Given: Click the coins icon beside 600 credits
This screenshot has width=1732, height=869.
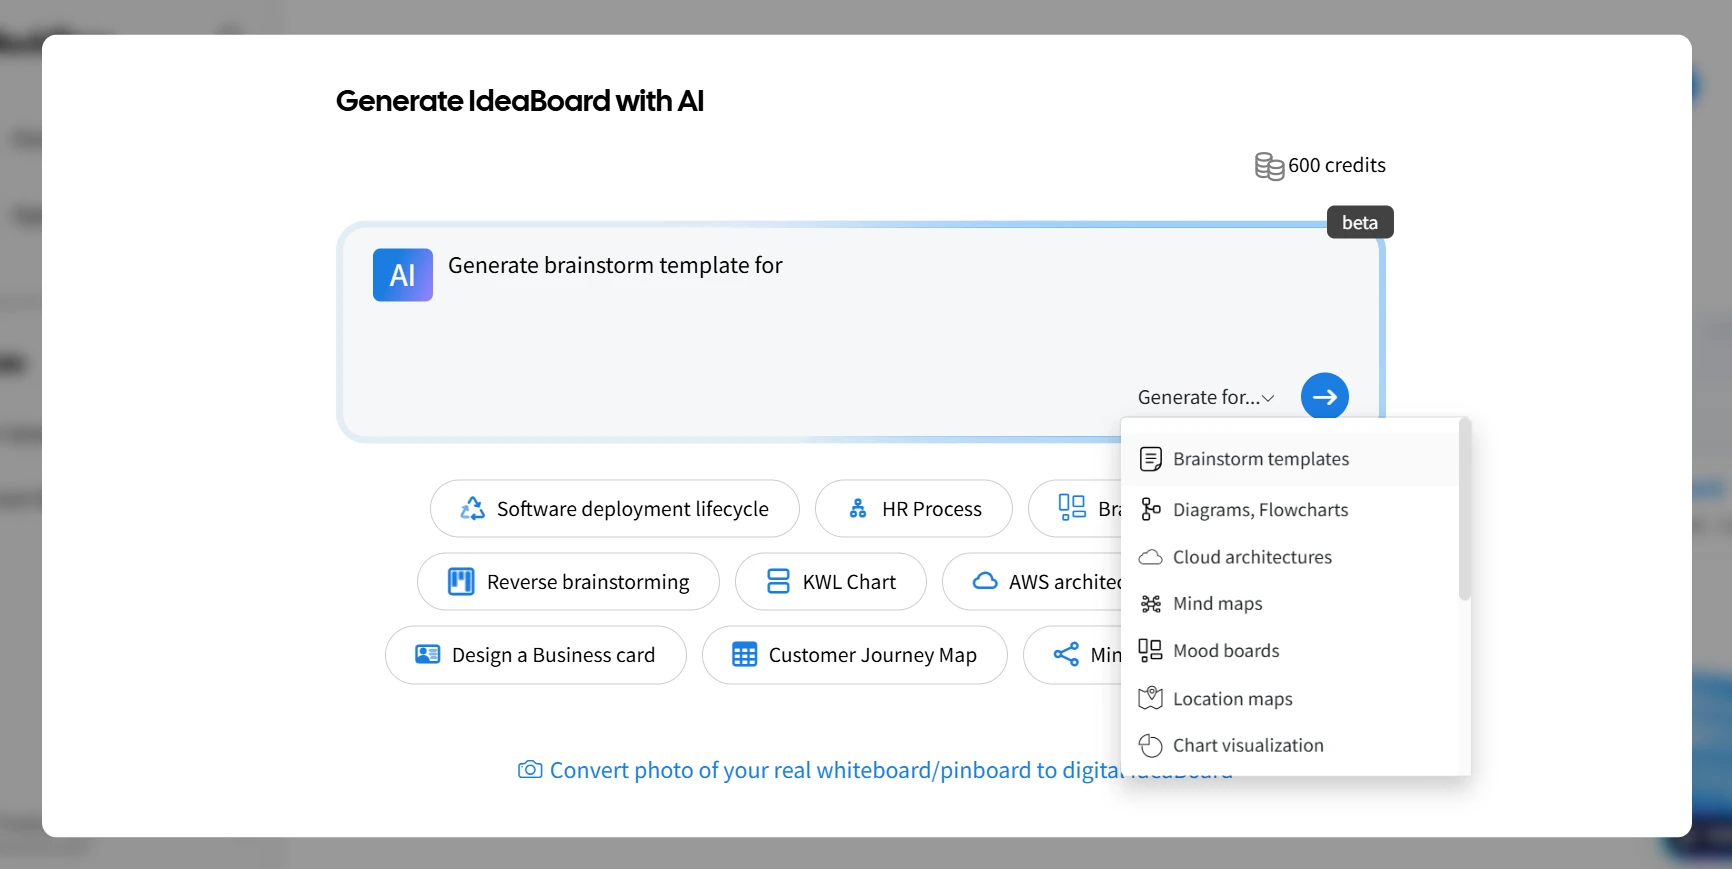Looking at the screenshot, I should click(x=1269, y=165).
